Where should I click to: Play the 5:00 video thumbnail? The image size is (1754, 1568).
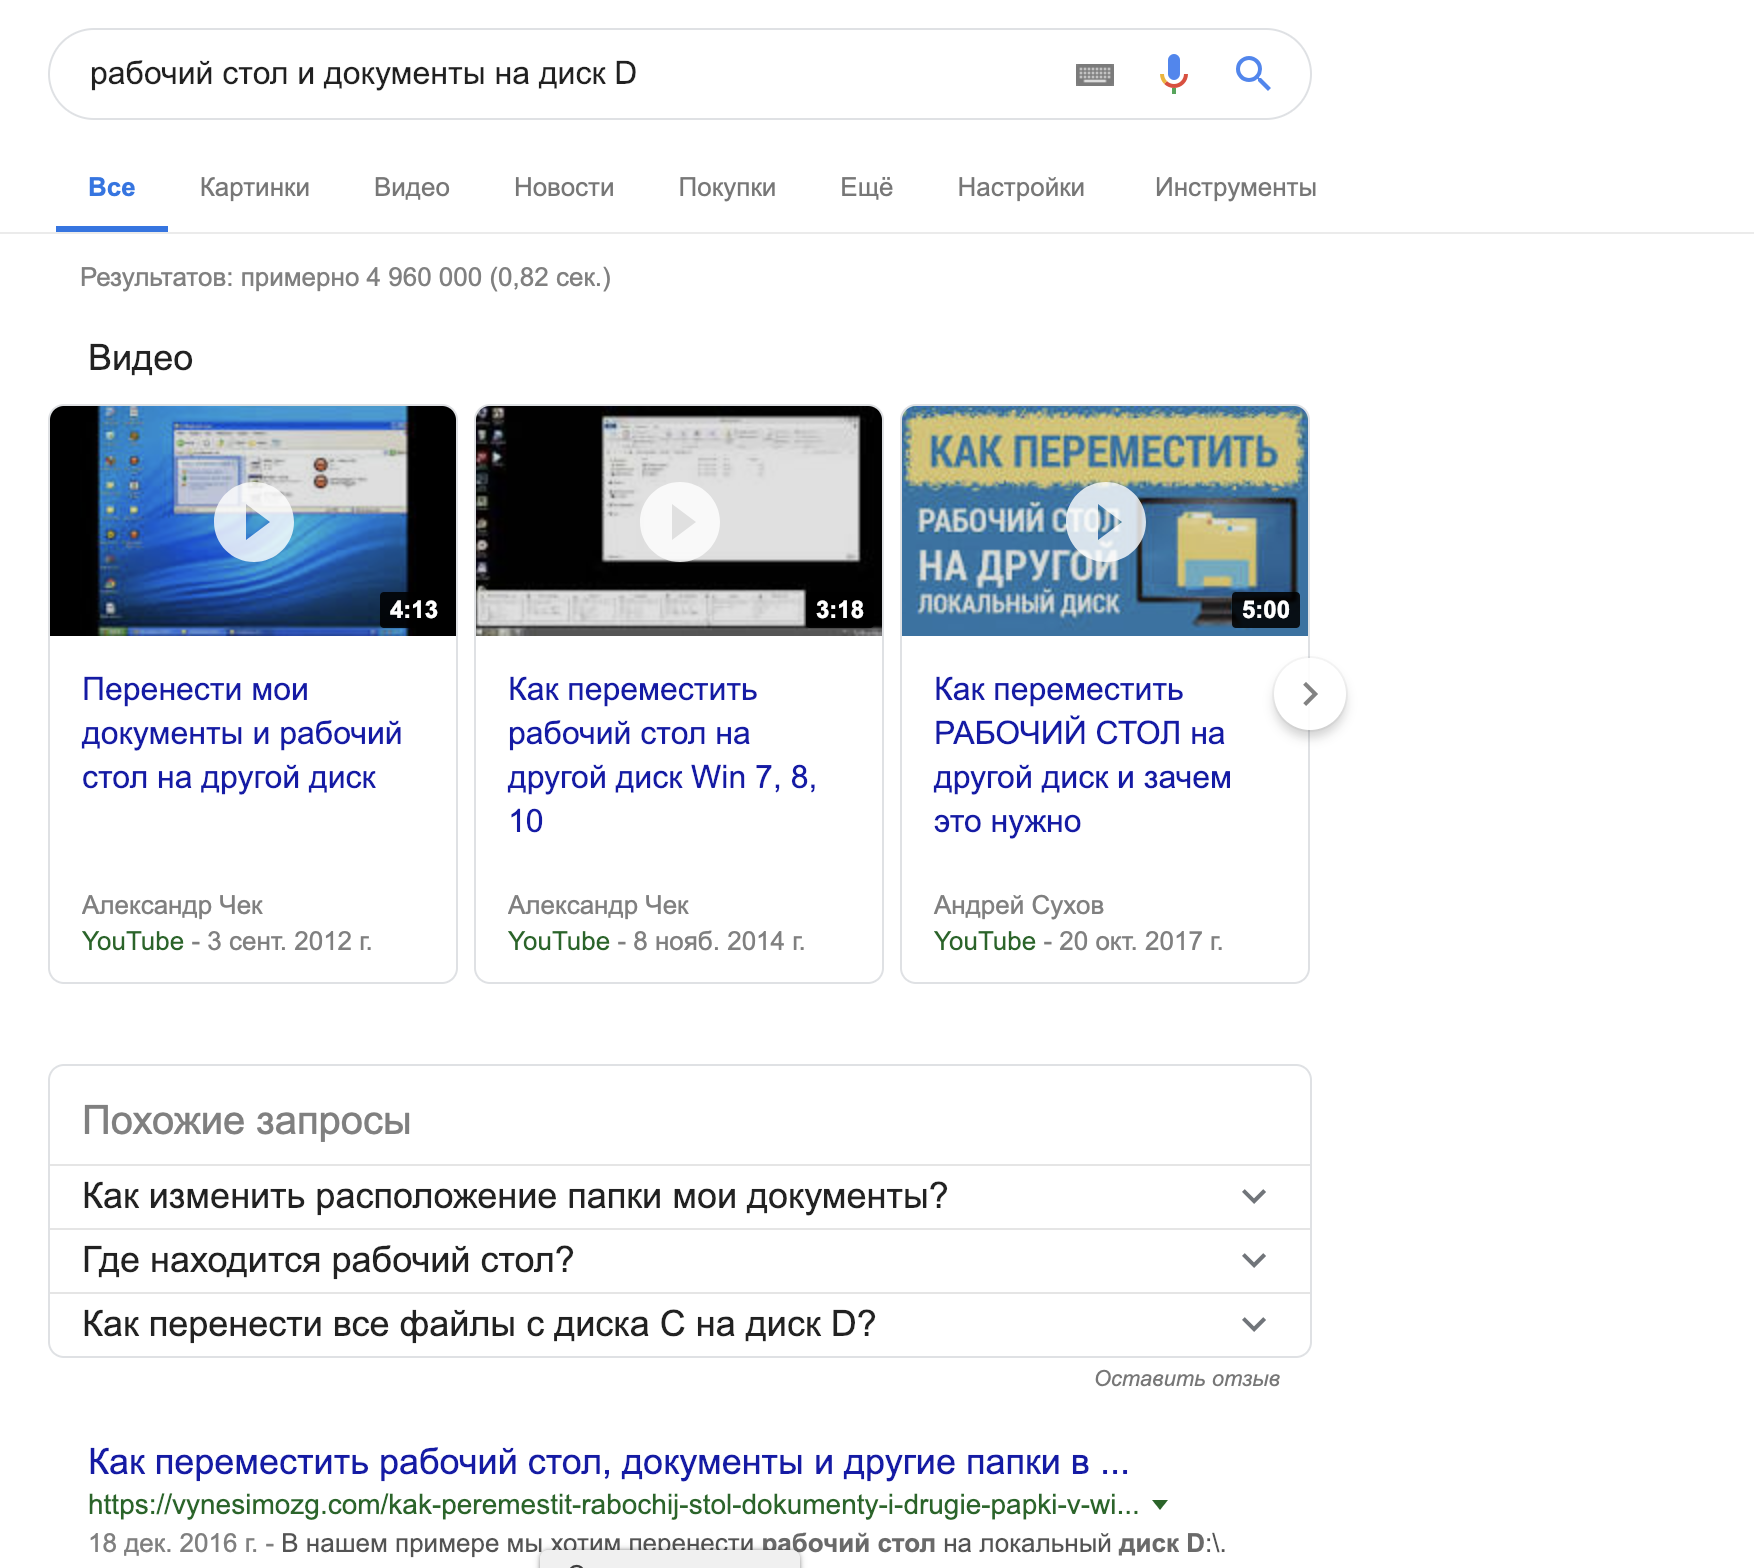point(1105,521)
